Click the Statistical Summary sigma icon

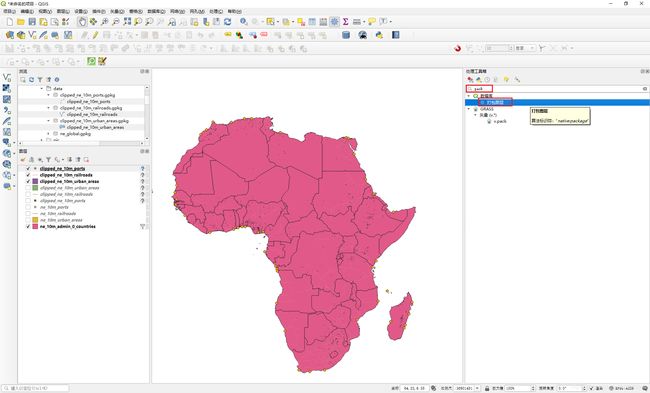click(x=345, y=22)
